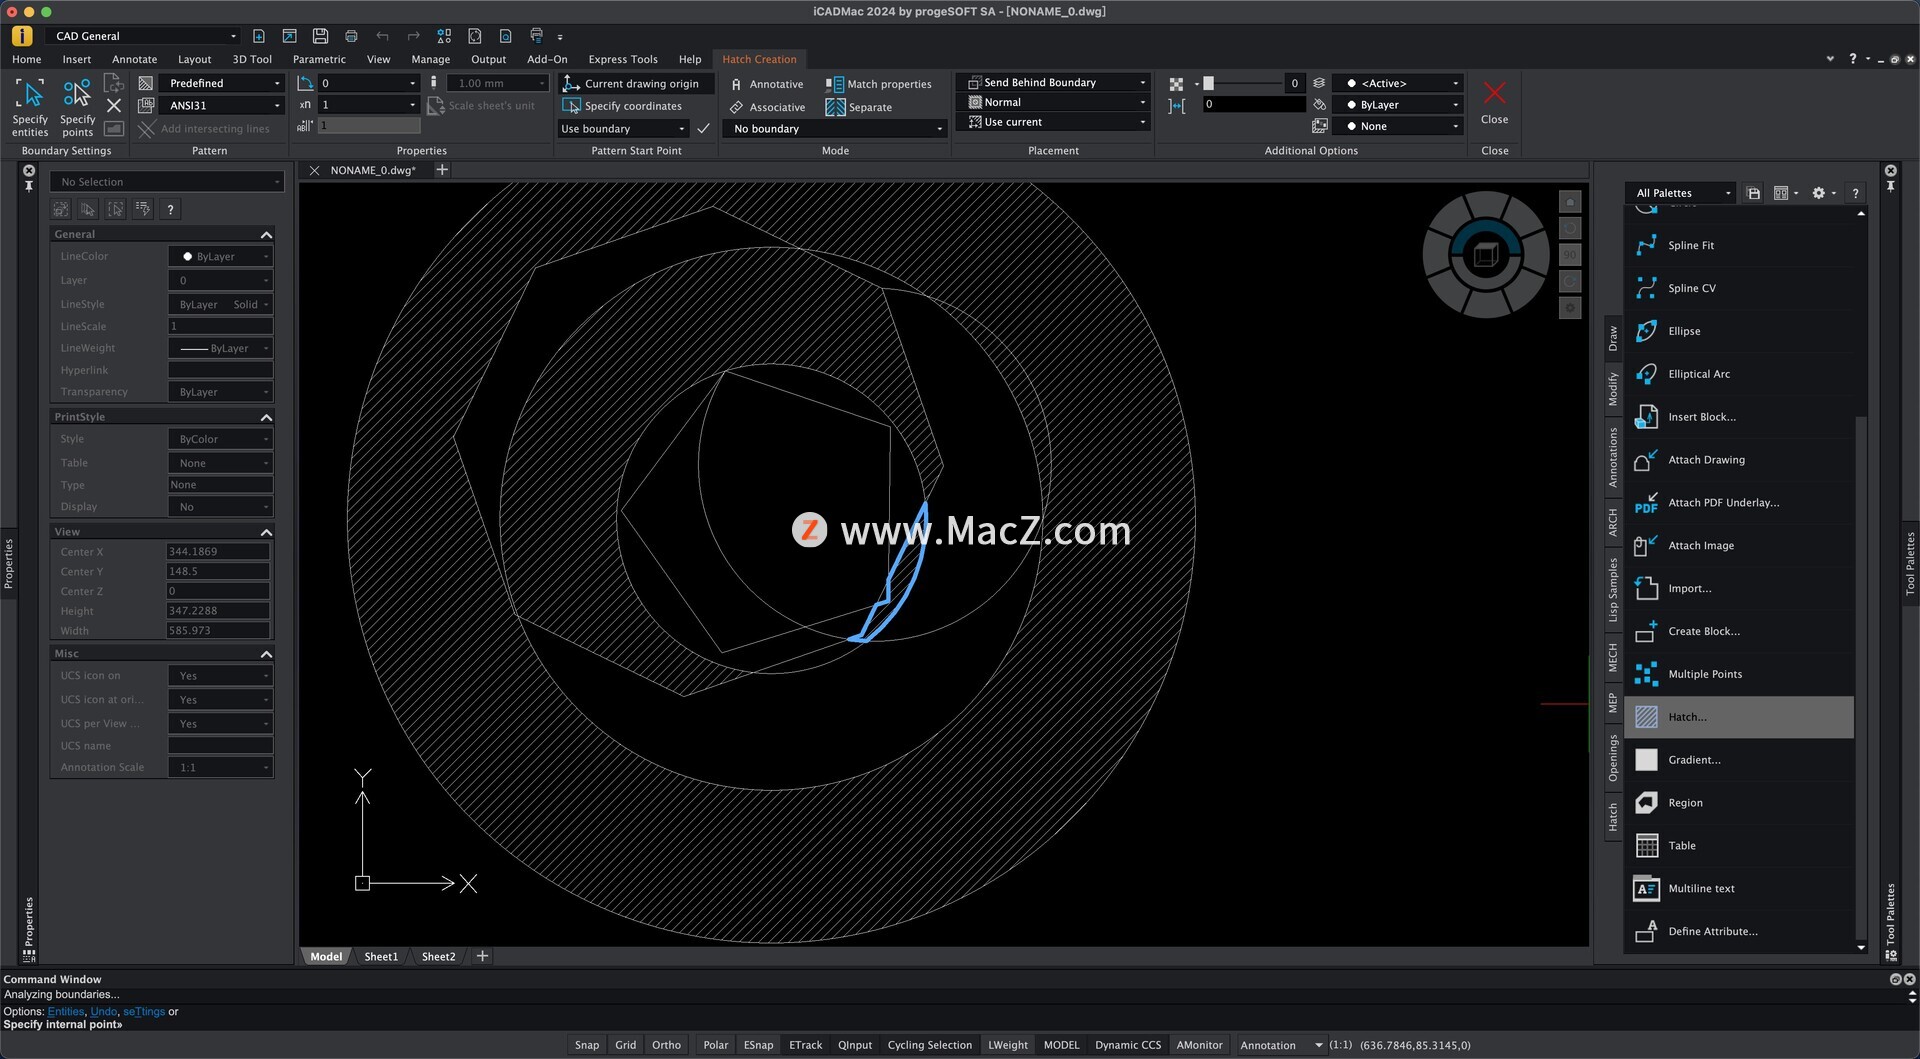Open LineColor ByLayer color dropdown
This screenshot has width=1920, height=1059.
pyautogui.click(x=220, y=257)
